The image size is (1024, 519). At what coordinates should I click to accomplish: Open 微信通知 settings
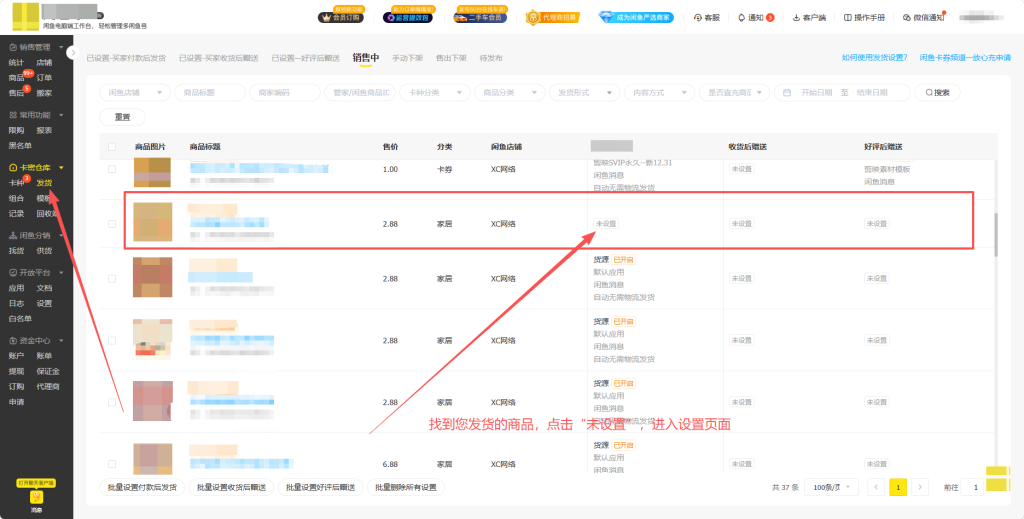pyautogui.click(x=923, y=18)
